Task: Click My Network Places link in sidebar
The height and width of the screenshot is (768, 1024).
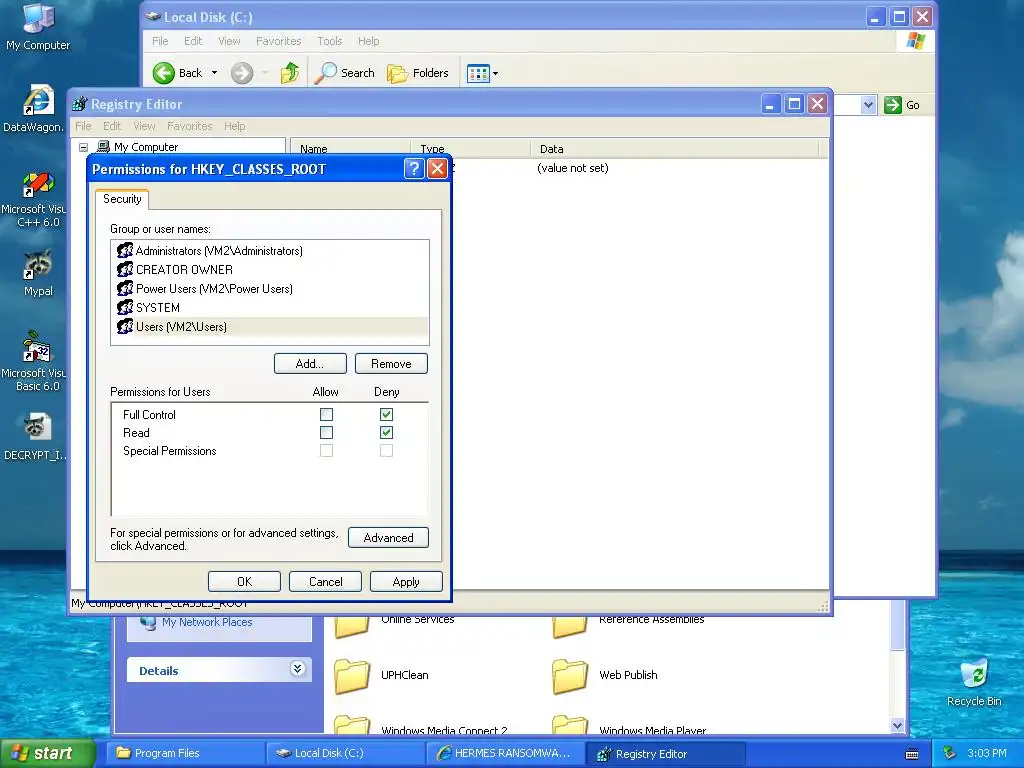Action: [207, 622]
